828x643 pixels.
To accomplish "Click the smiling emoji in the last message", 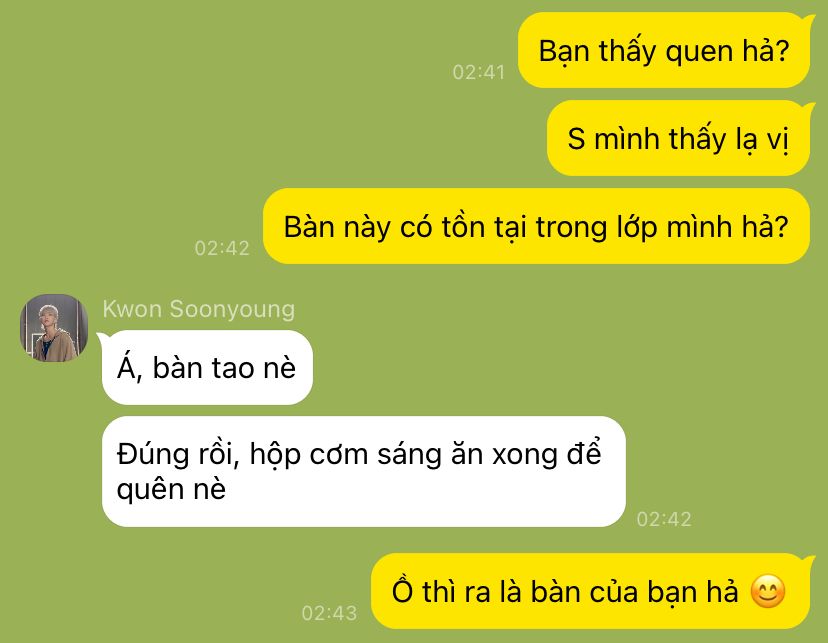I will (x=768, y=591).
